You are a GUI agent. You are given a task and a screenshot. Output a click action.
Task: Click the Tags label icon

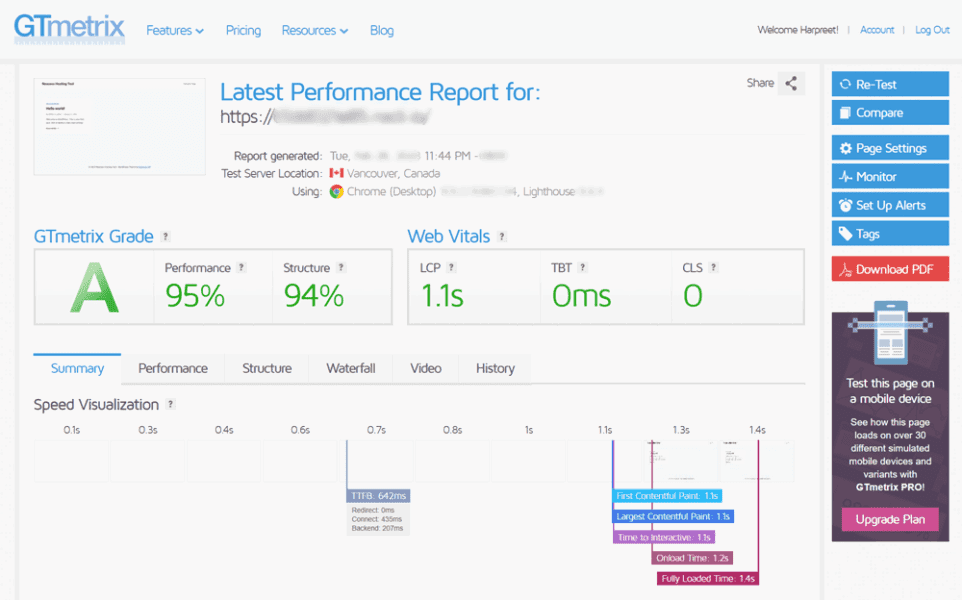click(x=845, y=234)
